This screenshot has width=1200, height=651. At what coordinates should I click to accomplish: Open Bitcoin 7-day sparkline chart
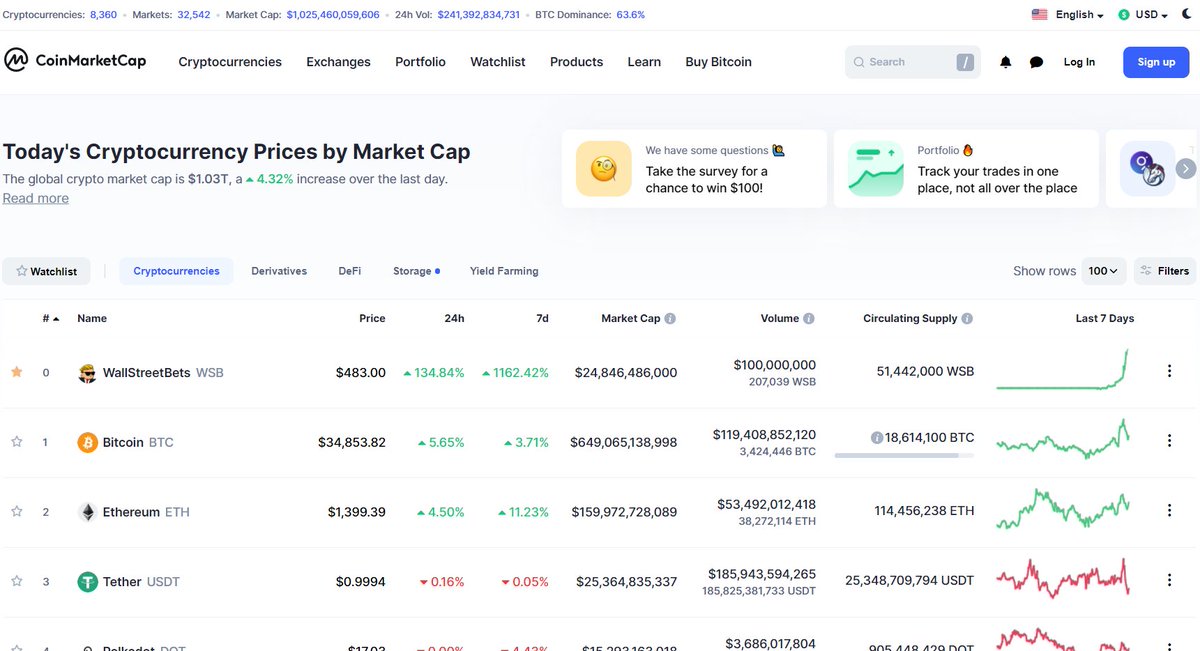pos(1062,439)
